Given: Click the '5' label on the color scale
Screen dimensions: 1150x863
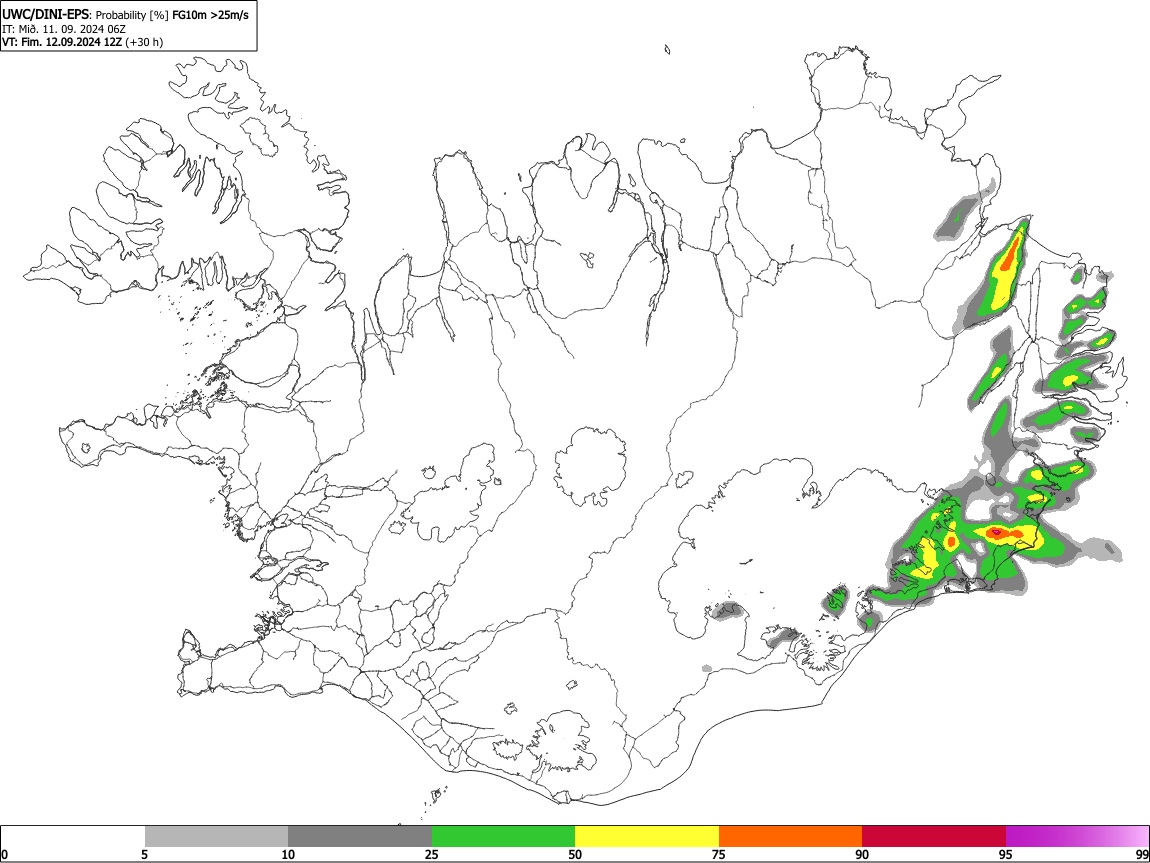Looking at the screenshot, I should click(x=144, y=854).
